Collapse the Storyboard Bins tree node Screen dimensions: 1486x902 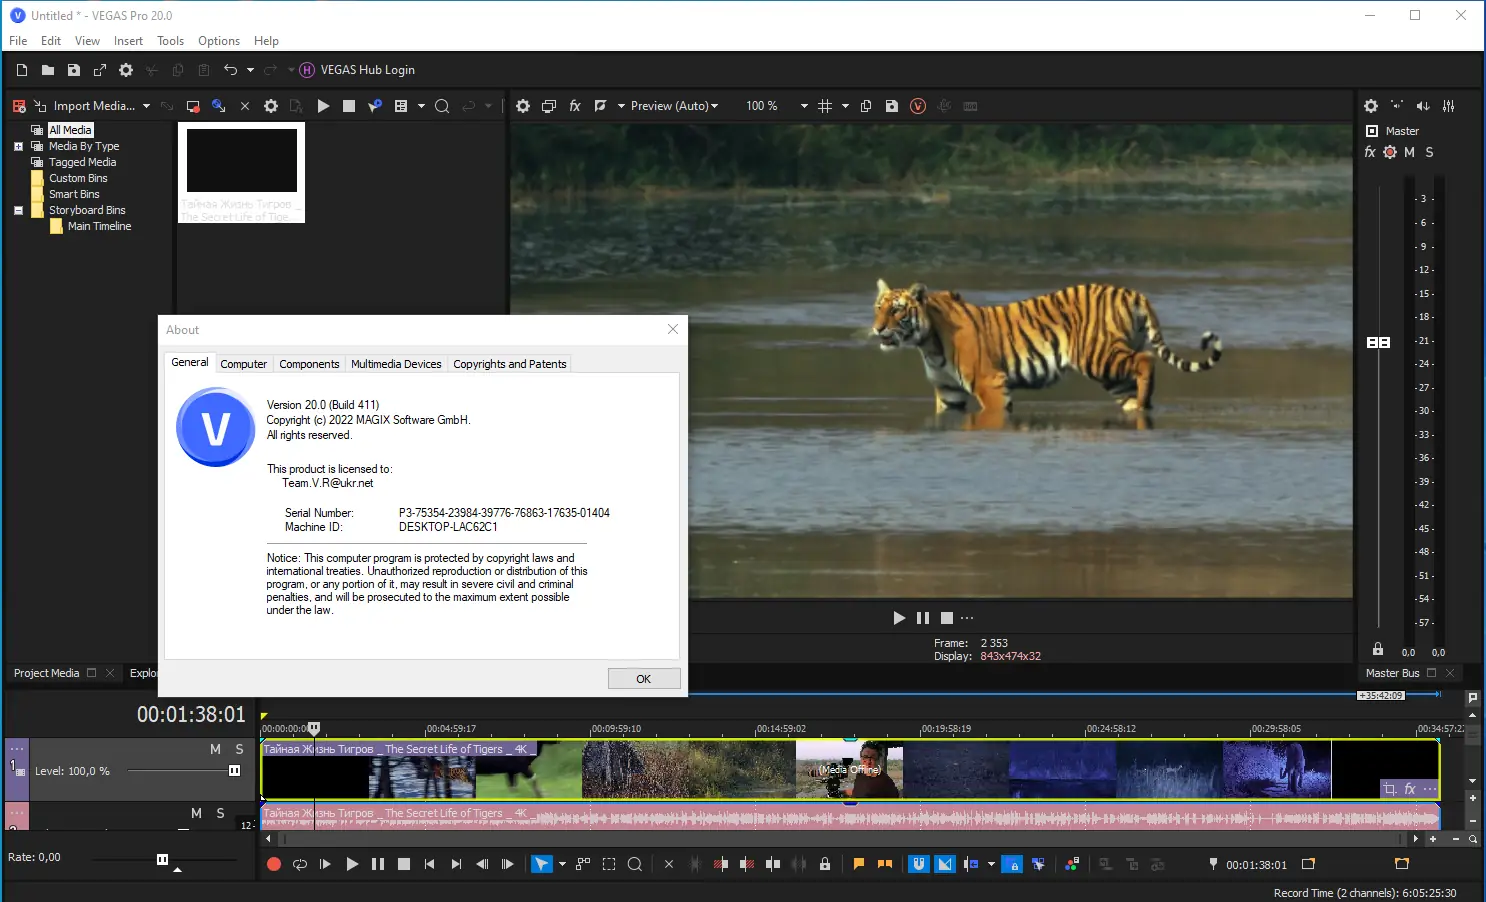tap(18, 210)
